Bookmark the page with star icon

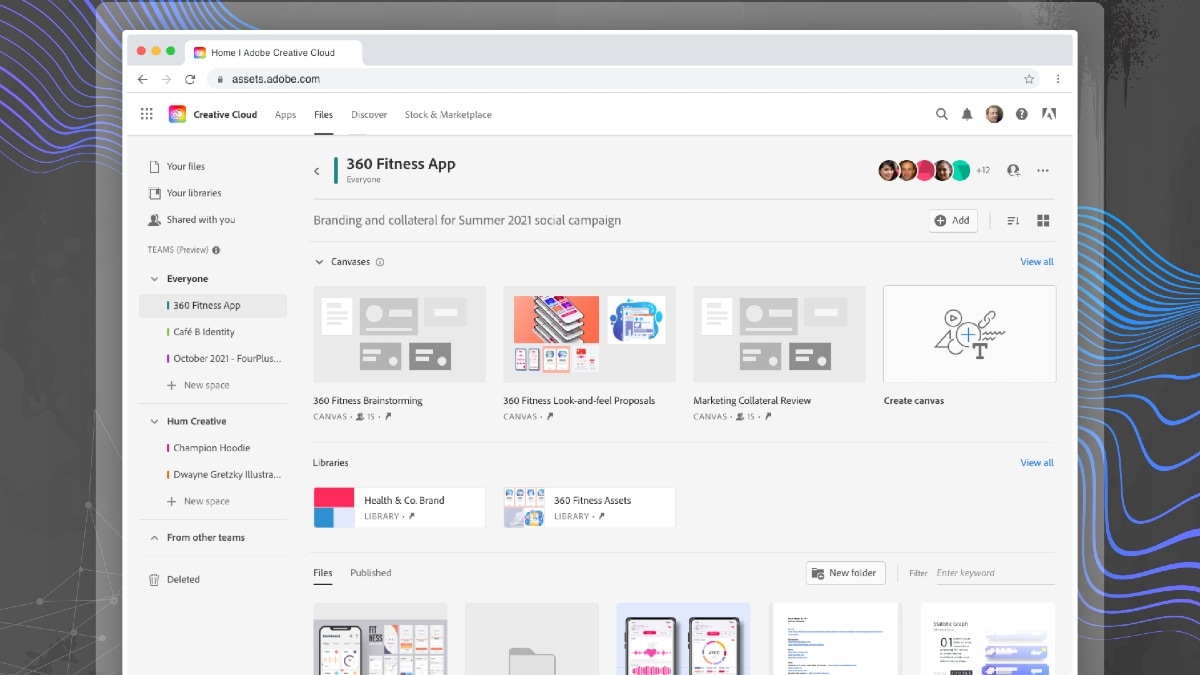(x=1029, y=79)
